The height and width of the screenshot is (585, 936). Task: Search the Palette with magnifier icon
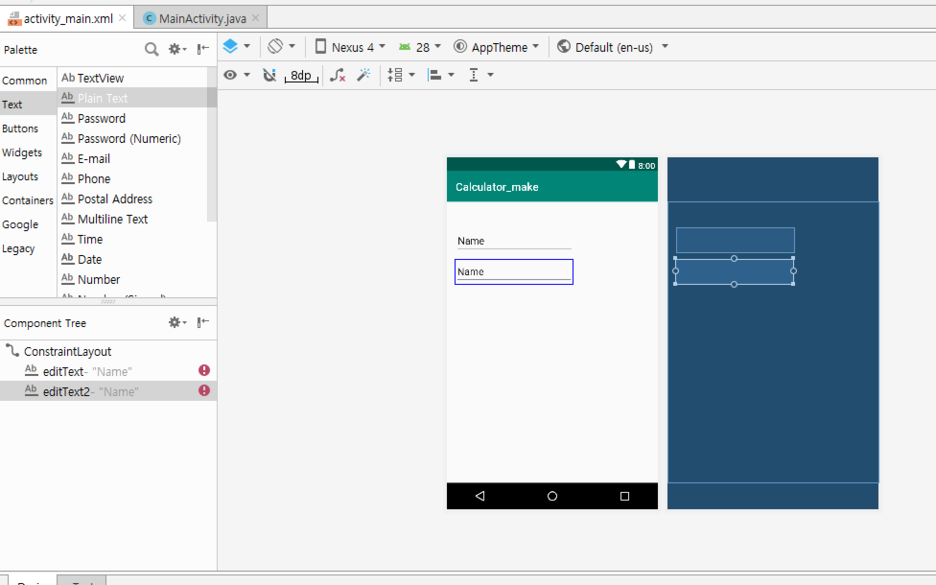(152, 50)
